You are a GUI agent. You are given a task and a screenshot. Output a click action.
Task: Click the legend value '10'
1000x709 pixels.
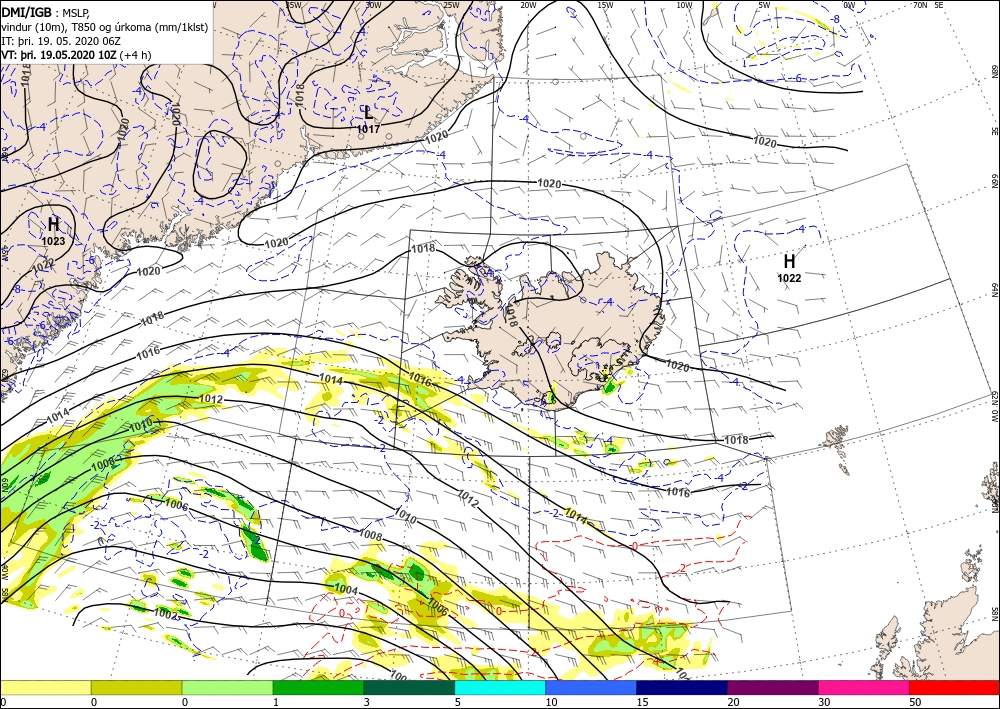click(x=551, y=702)
